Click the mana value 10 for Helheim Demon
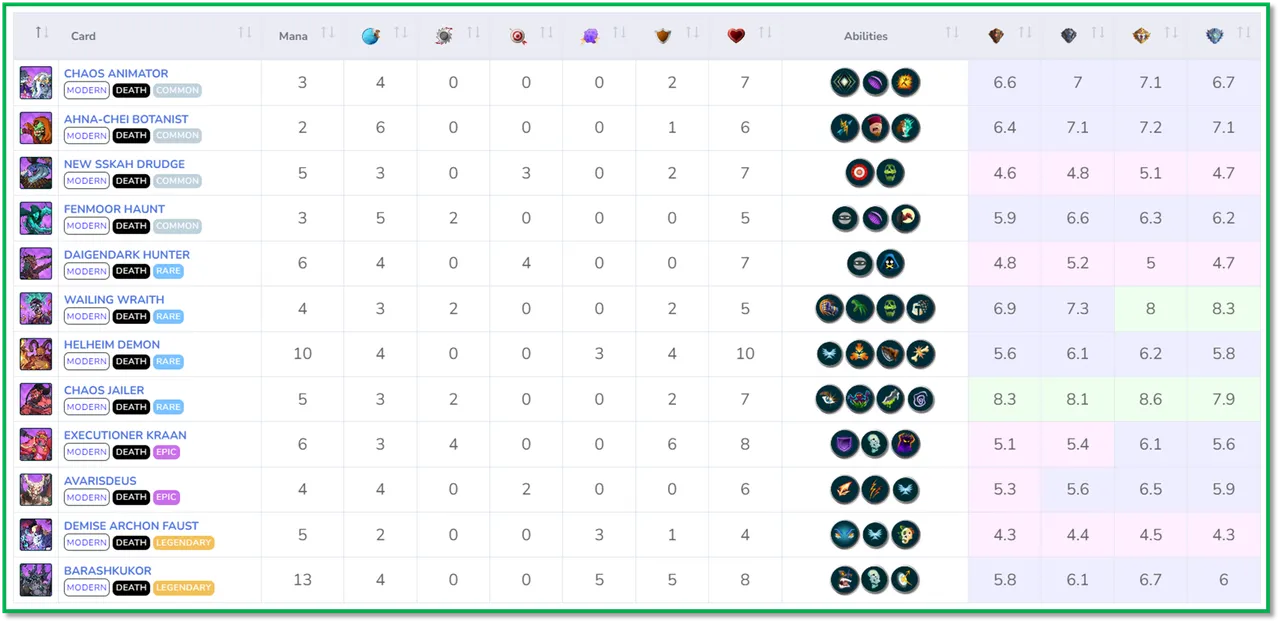Screen dimensions: 1280x623 click(x=302, y=354)
